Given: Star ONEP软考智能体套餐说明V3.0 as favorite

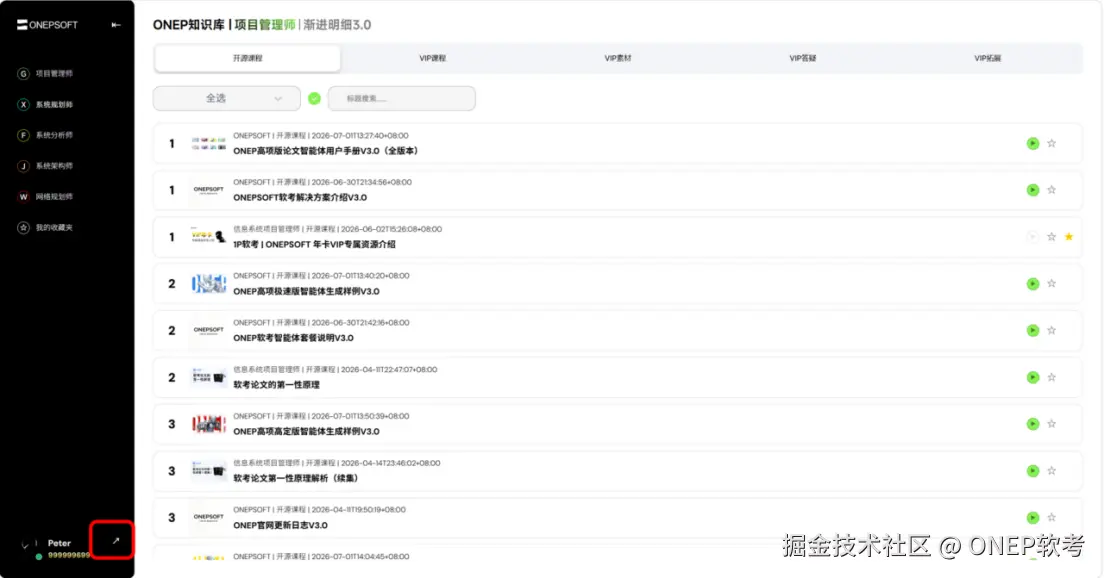Looking at the screenshot, I should click(x=1051, y=330).
